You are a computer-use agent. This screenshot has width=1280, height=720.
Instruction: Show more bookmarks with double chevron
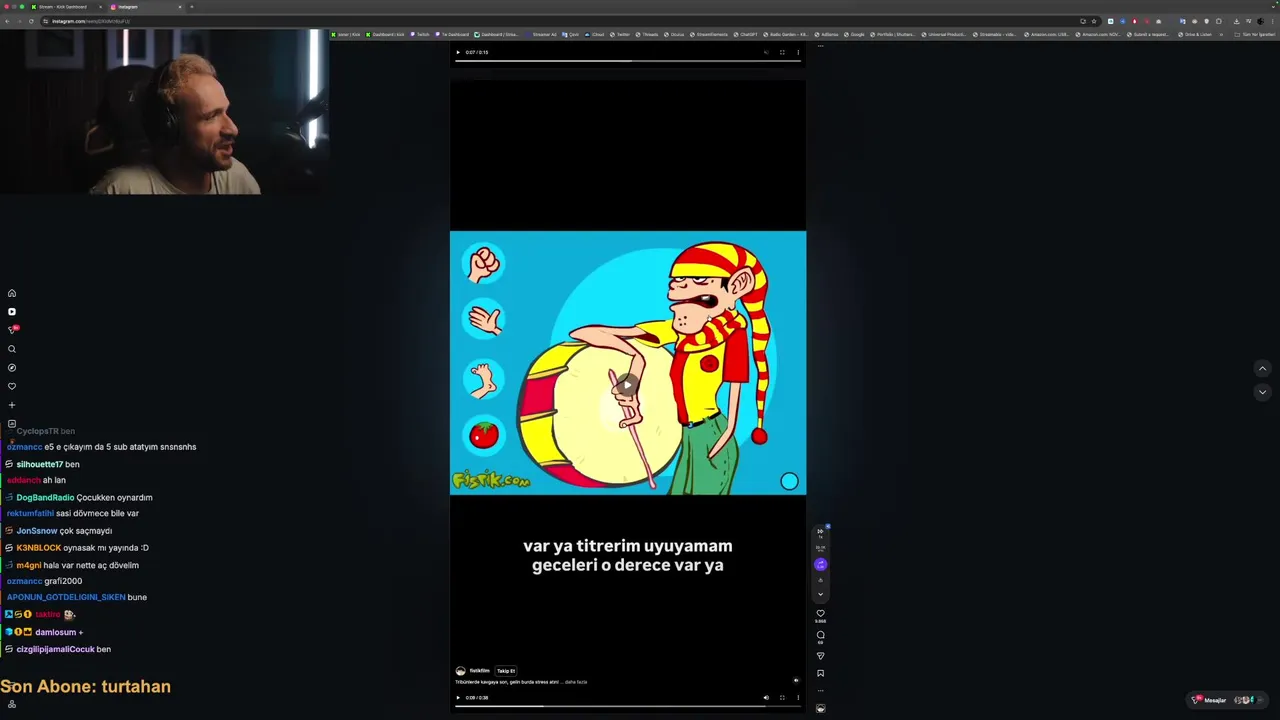[1222, 34]
